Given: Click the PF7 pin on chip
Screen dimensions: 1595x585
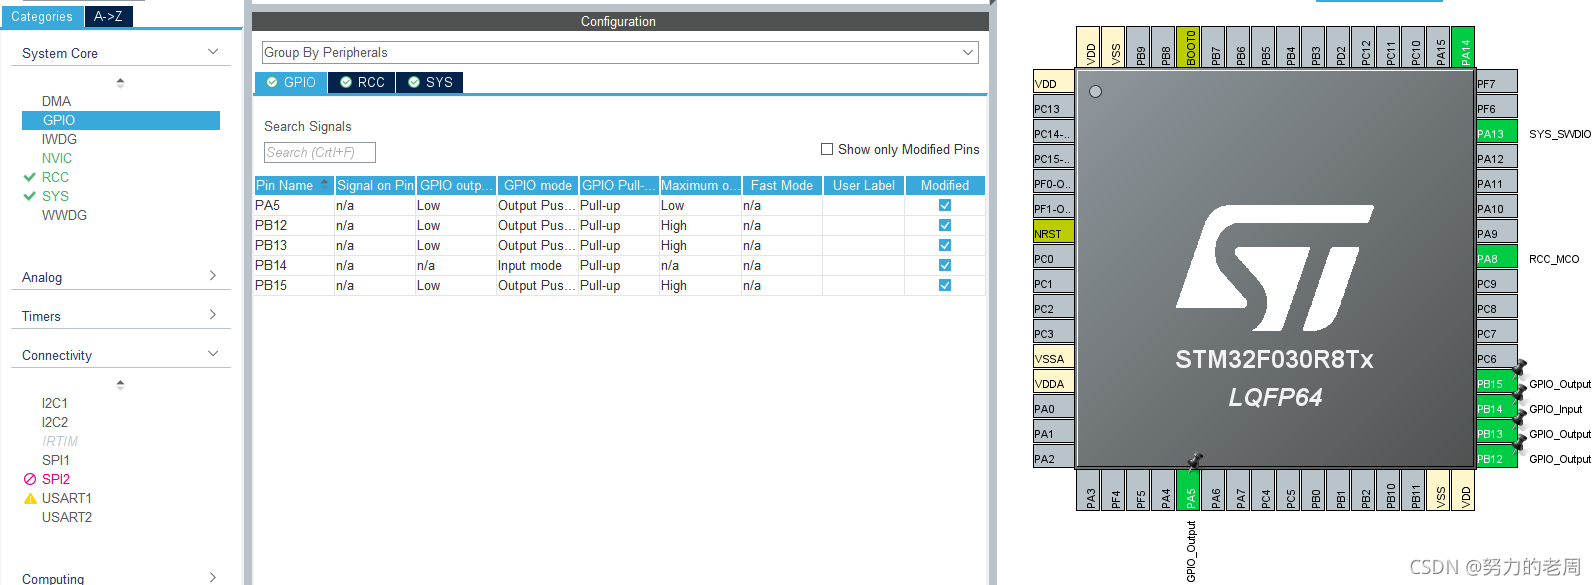Looking at the screenshot, I should tap(1496, 82).
